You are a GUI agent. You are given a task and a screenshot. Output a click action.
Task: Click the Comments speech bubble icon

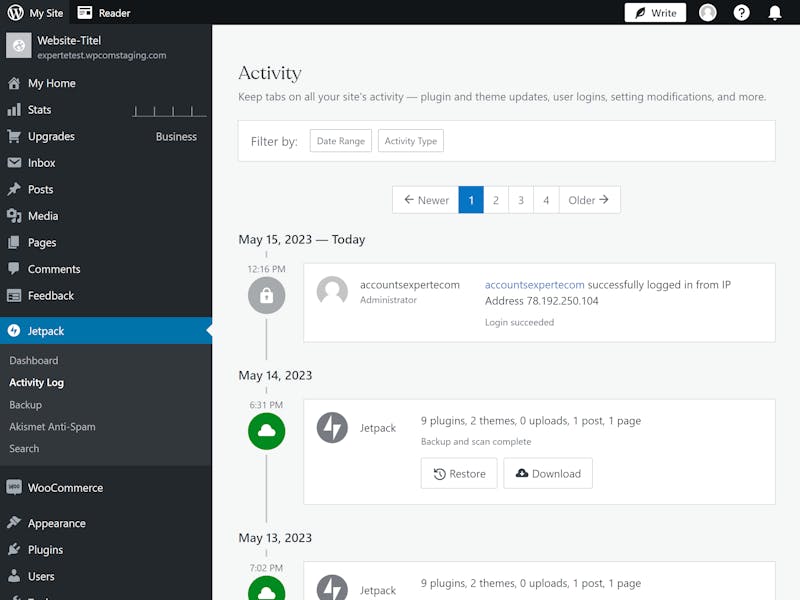(14, 269)
